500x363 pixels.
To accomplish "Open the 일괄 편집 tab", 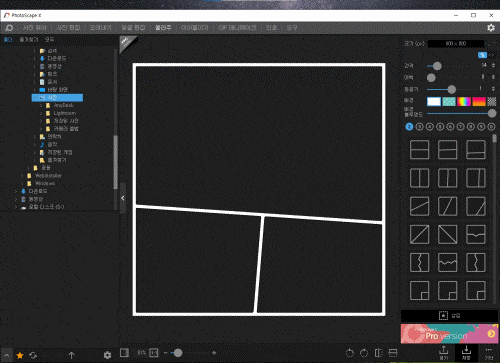I will click(x=133, y=28).
